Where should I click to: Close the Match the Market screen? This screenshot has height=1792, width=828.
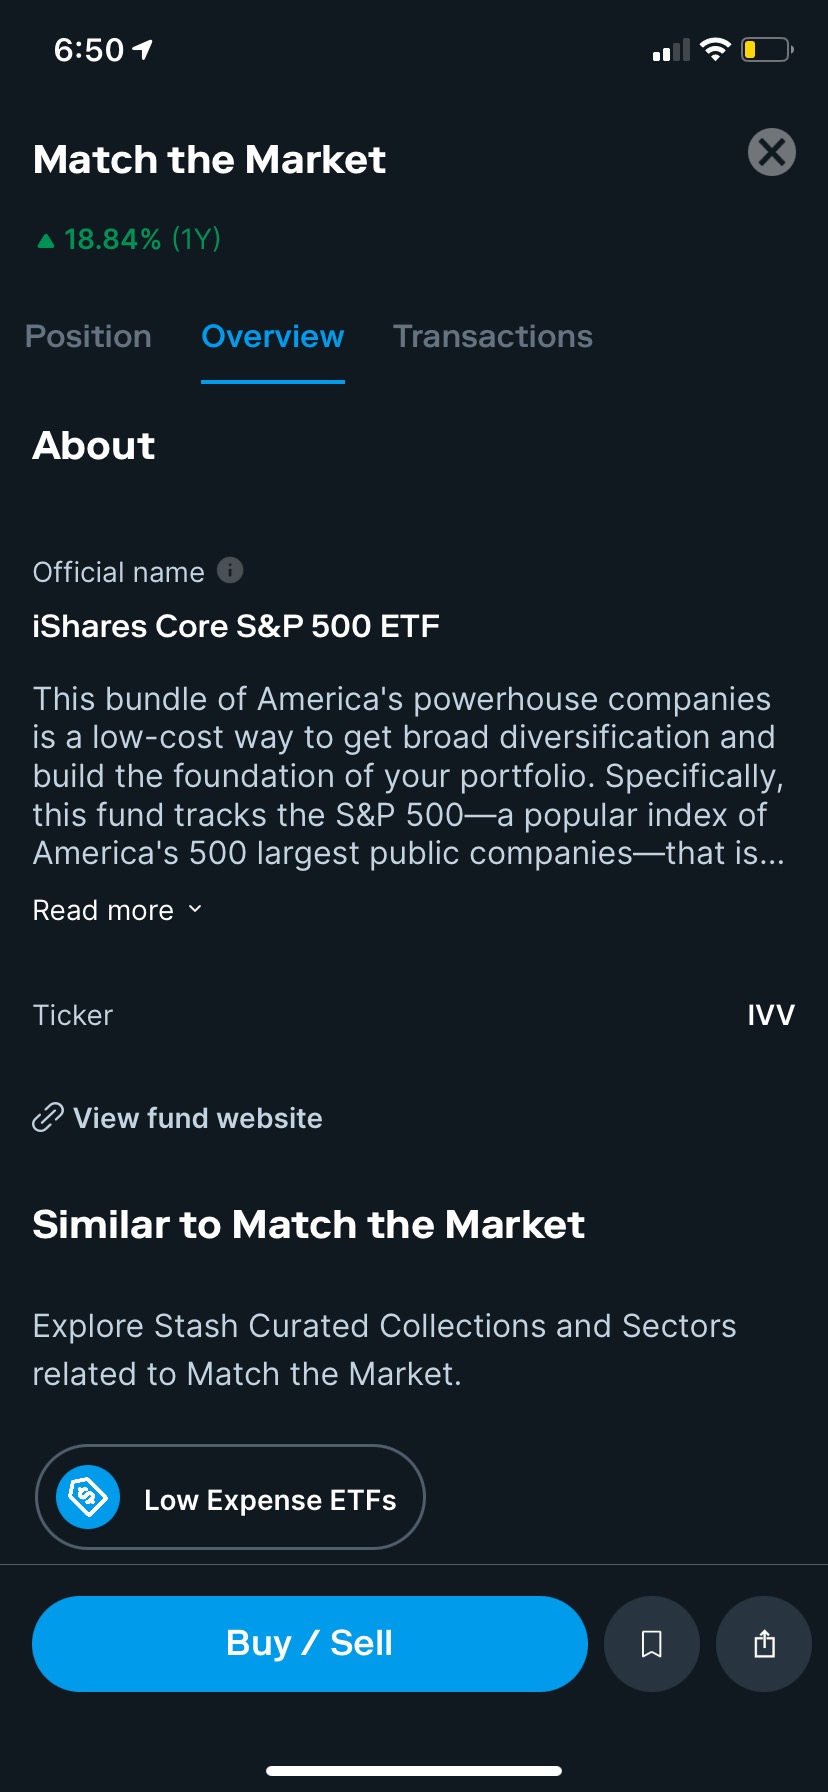pos(772,152)
